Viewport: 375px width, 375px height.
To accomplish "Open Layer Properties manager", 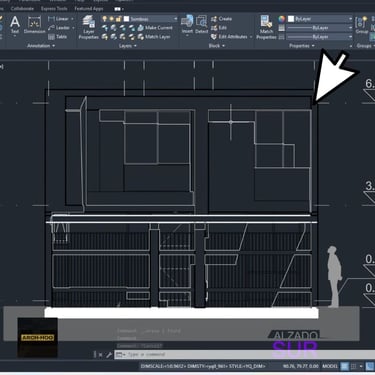I will [x=89, y=27].
